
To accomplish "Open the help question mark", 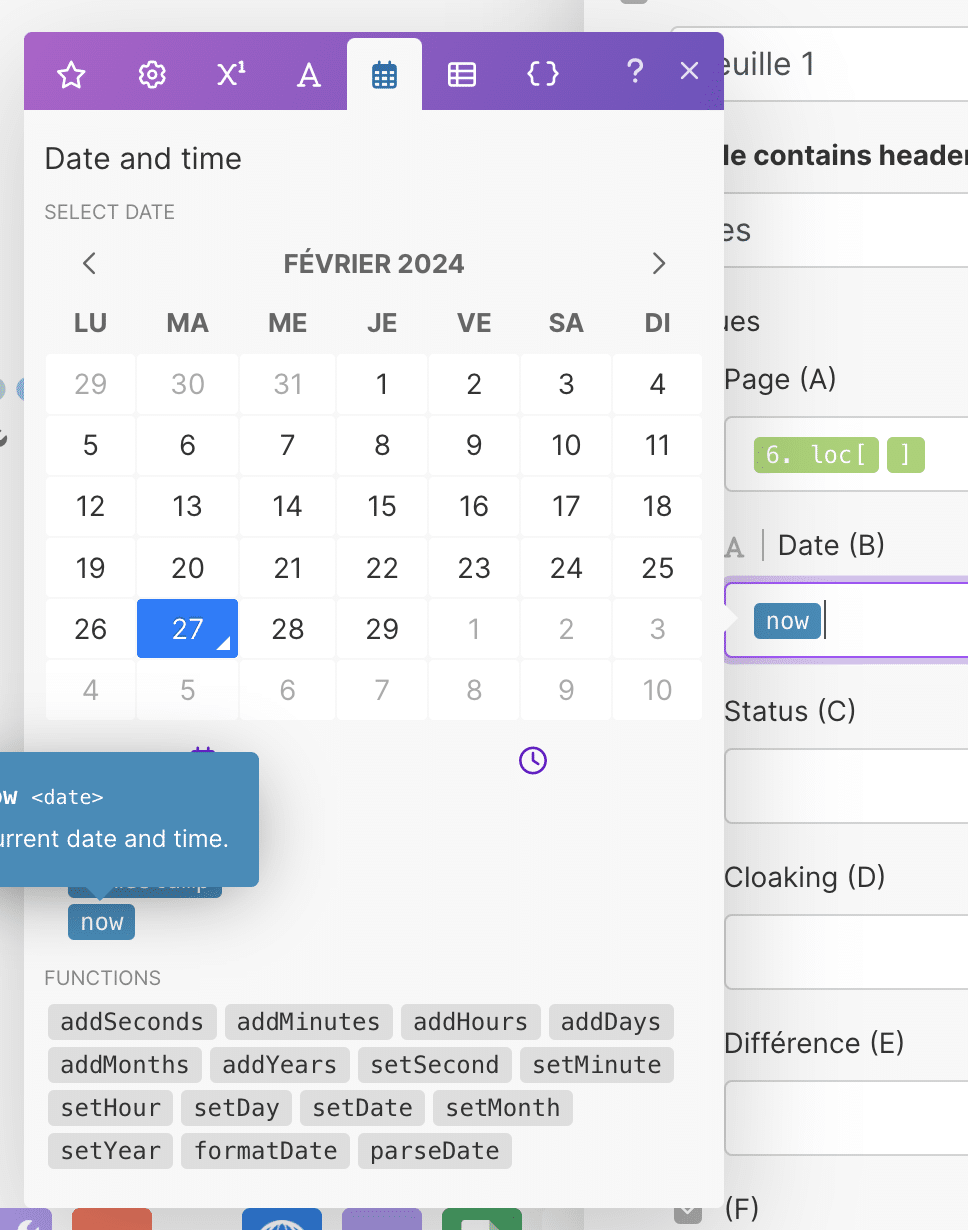I will 634,72.
